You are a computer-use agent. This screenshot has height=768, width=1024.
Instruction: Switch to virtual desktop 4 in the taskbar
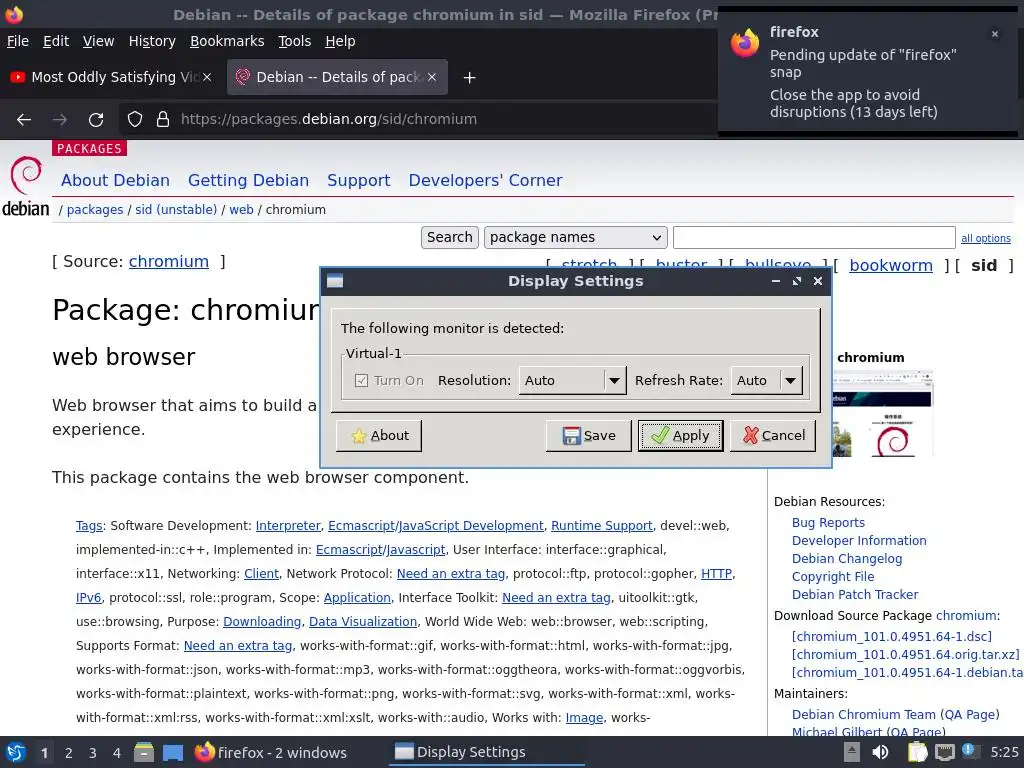pyautogui.click(x=116, y=753)
